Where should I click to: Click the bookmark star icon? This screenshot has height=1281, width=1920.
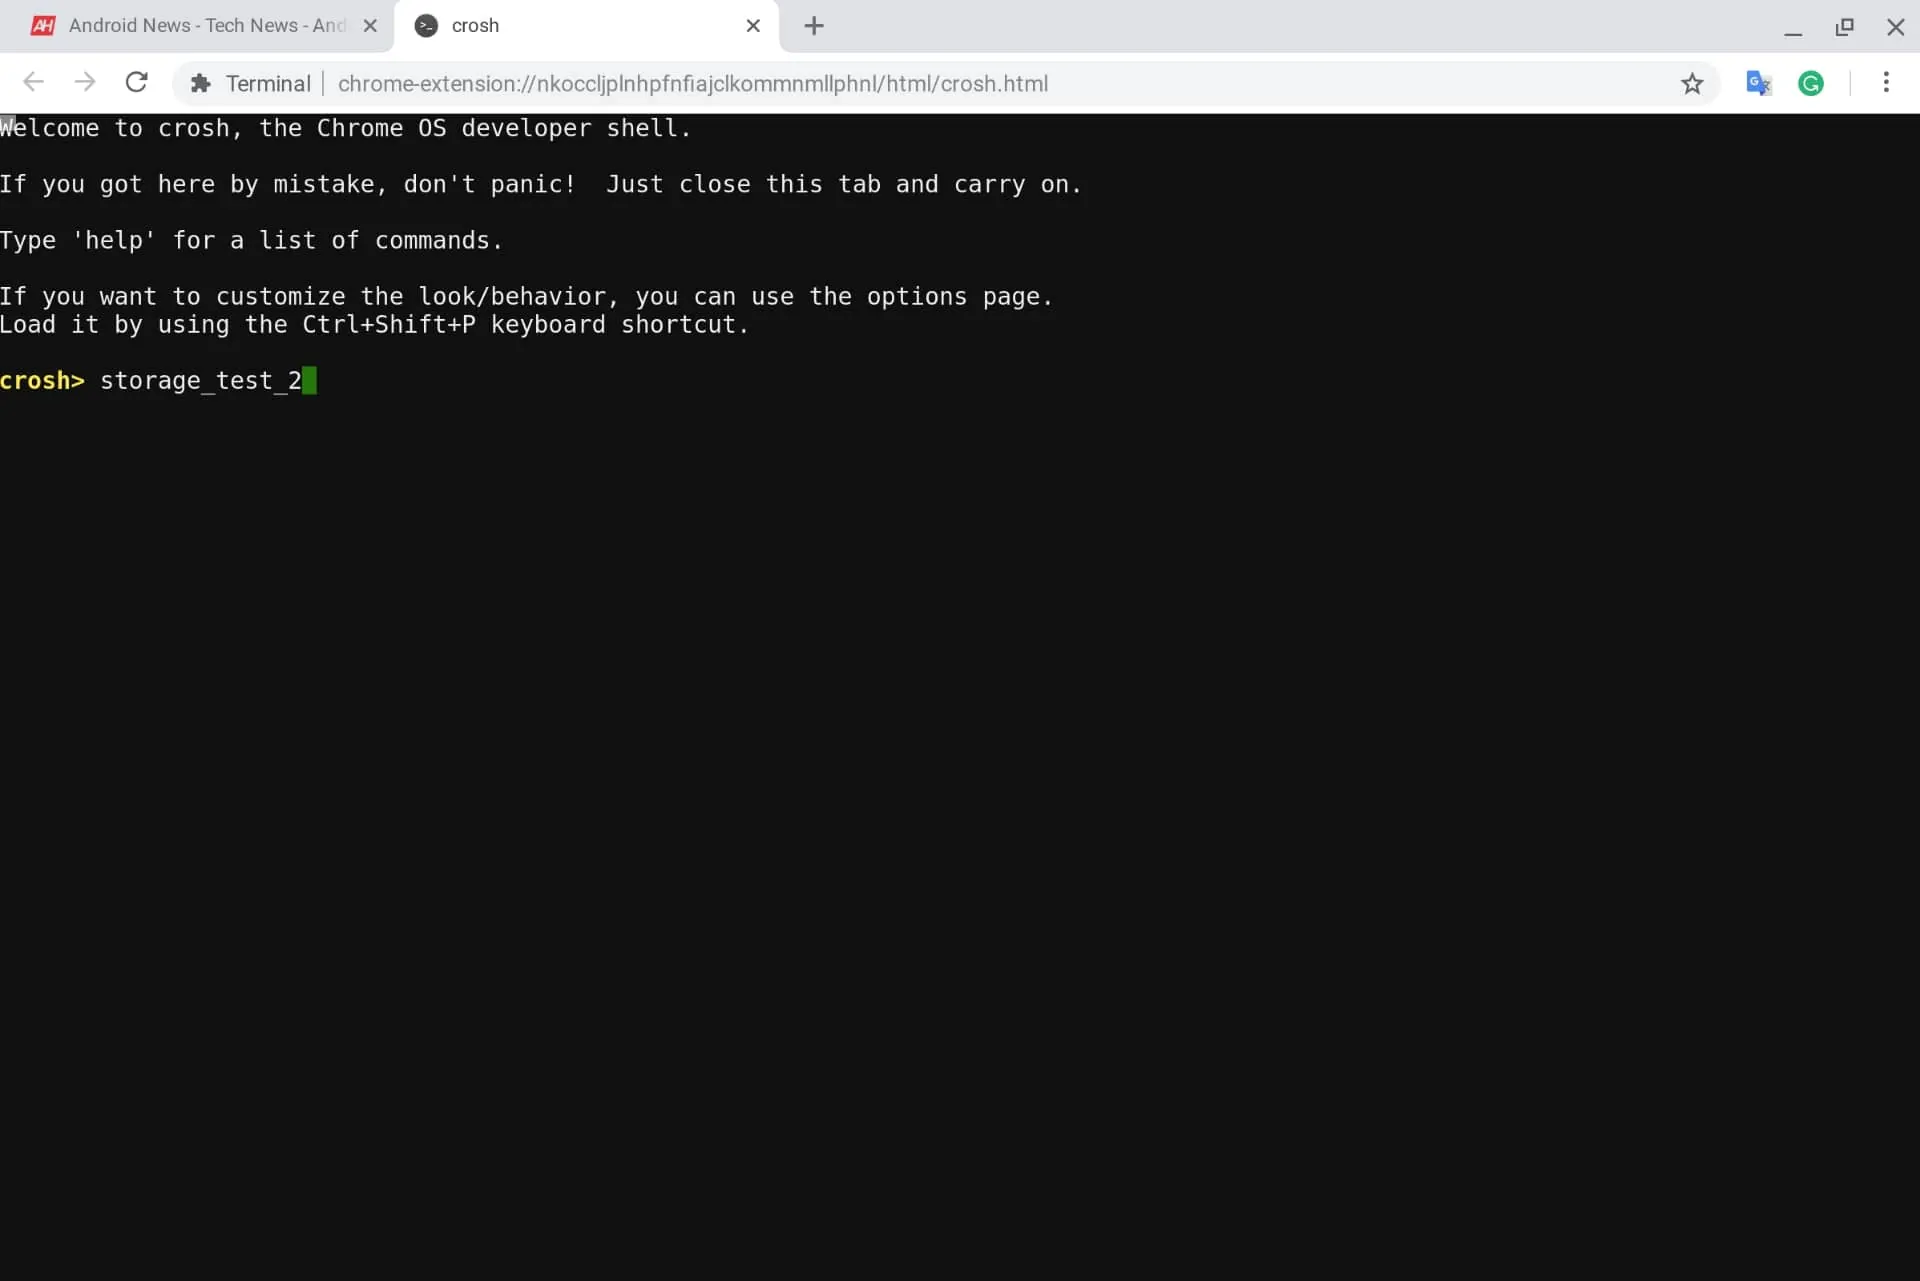click(1693, 83)
